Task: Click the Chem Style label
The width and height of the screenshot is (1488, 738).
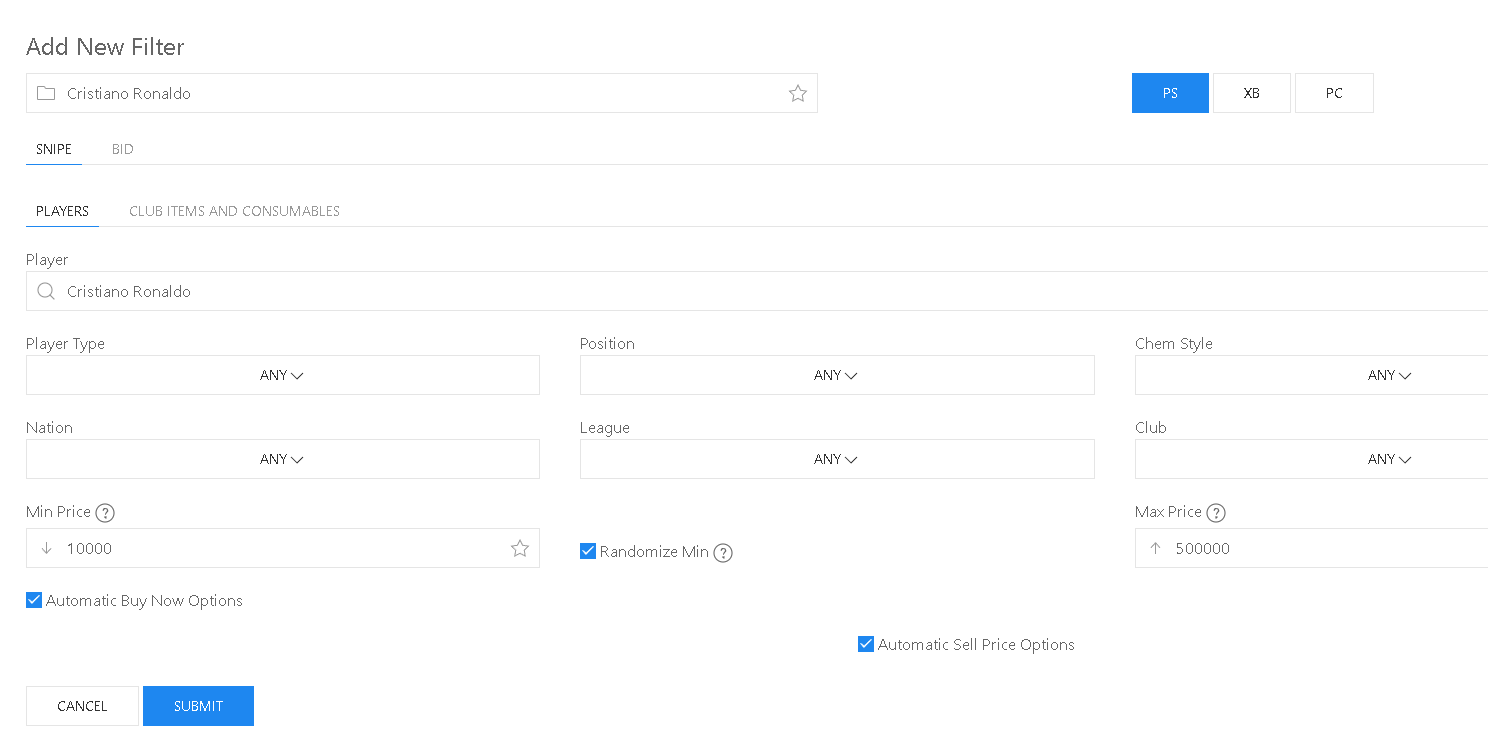Action: coord(1174,344)
